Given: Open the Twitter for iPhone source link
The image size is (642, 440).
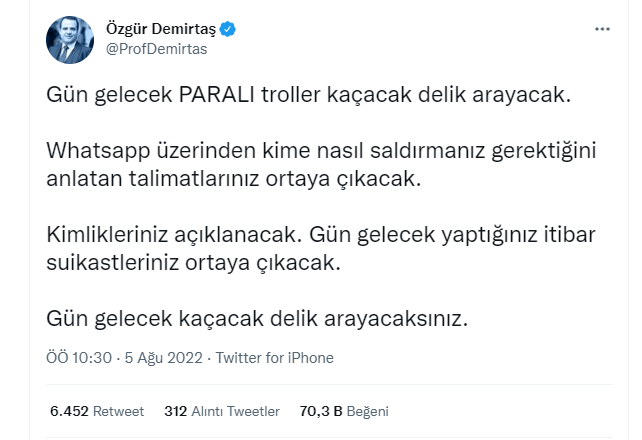Looking at the screenshot, I should tap(274, 357).
